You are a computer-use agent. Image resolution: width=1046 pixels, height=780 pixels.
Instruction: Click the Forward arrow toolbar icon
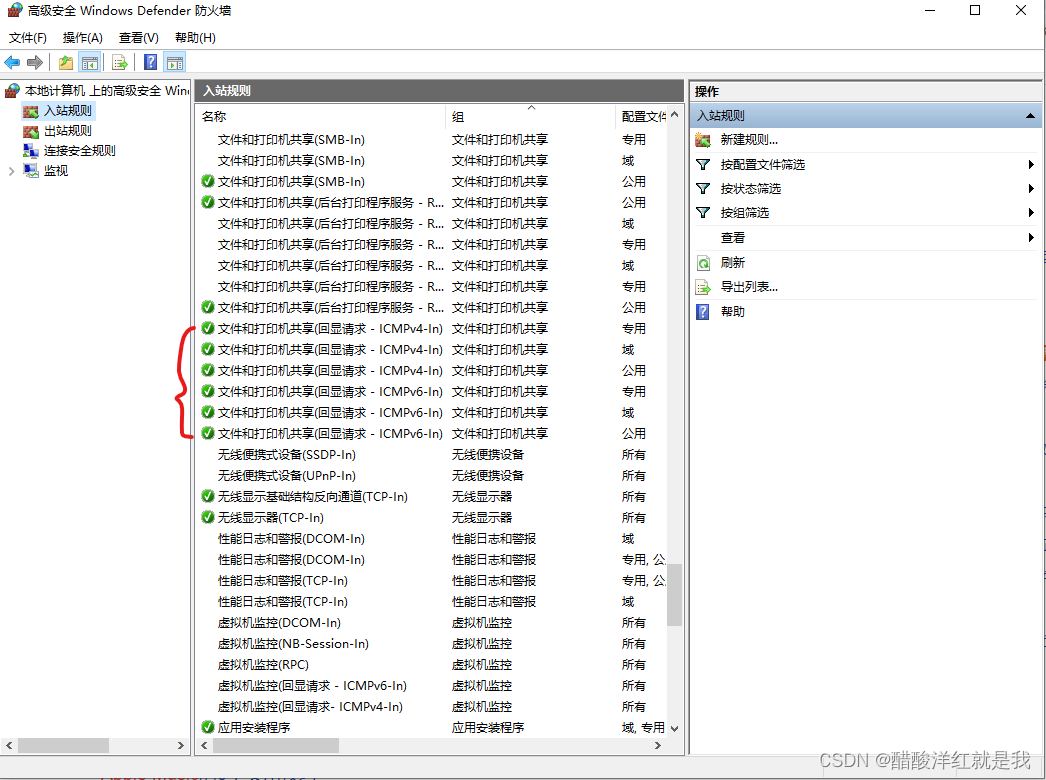pyautogui.click(x=35, y=63)
